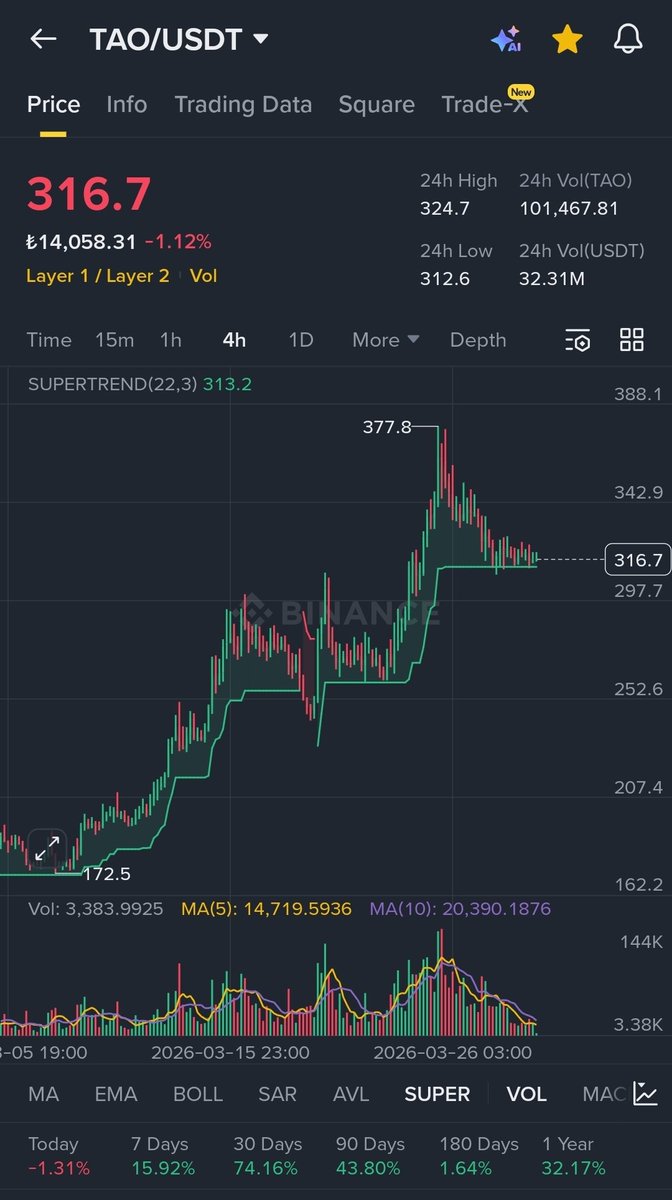Viewport: 672px width, 1200px height.
Task: Tap the MA(10) volume value
Action: (460, 909)
